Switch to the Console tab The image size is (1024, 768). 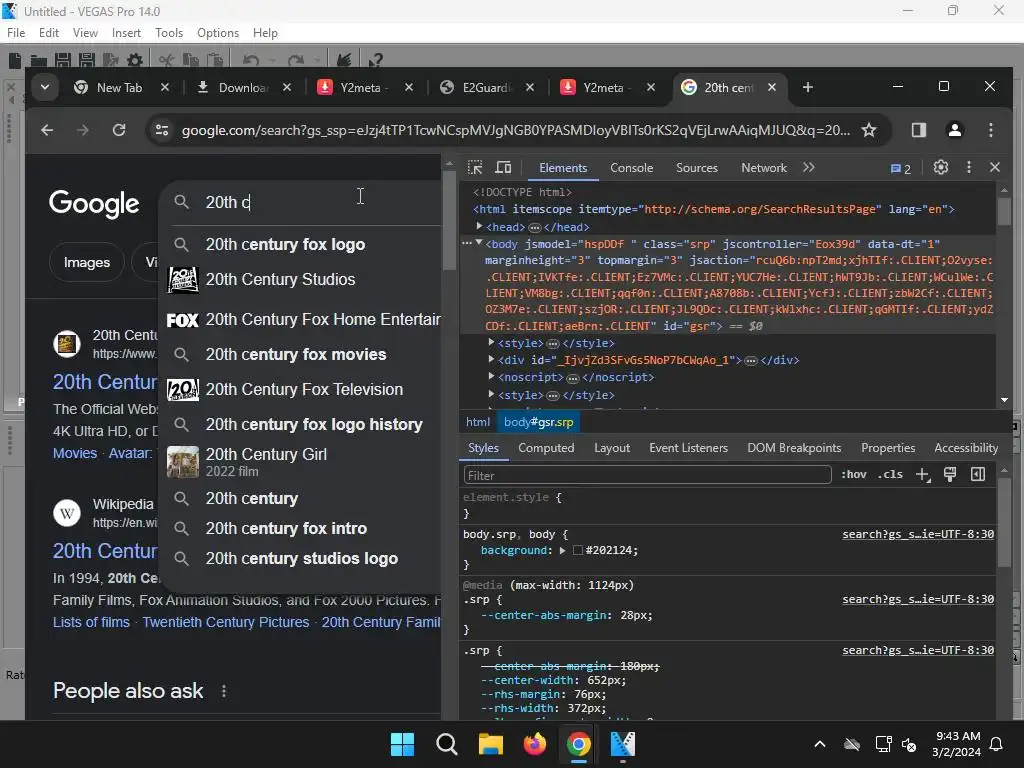tap(631, 168)
